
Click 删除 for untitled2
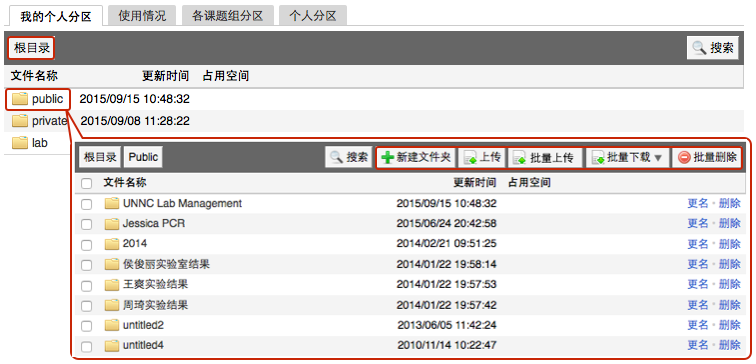729,325
